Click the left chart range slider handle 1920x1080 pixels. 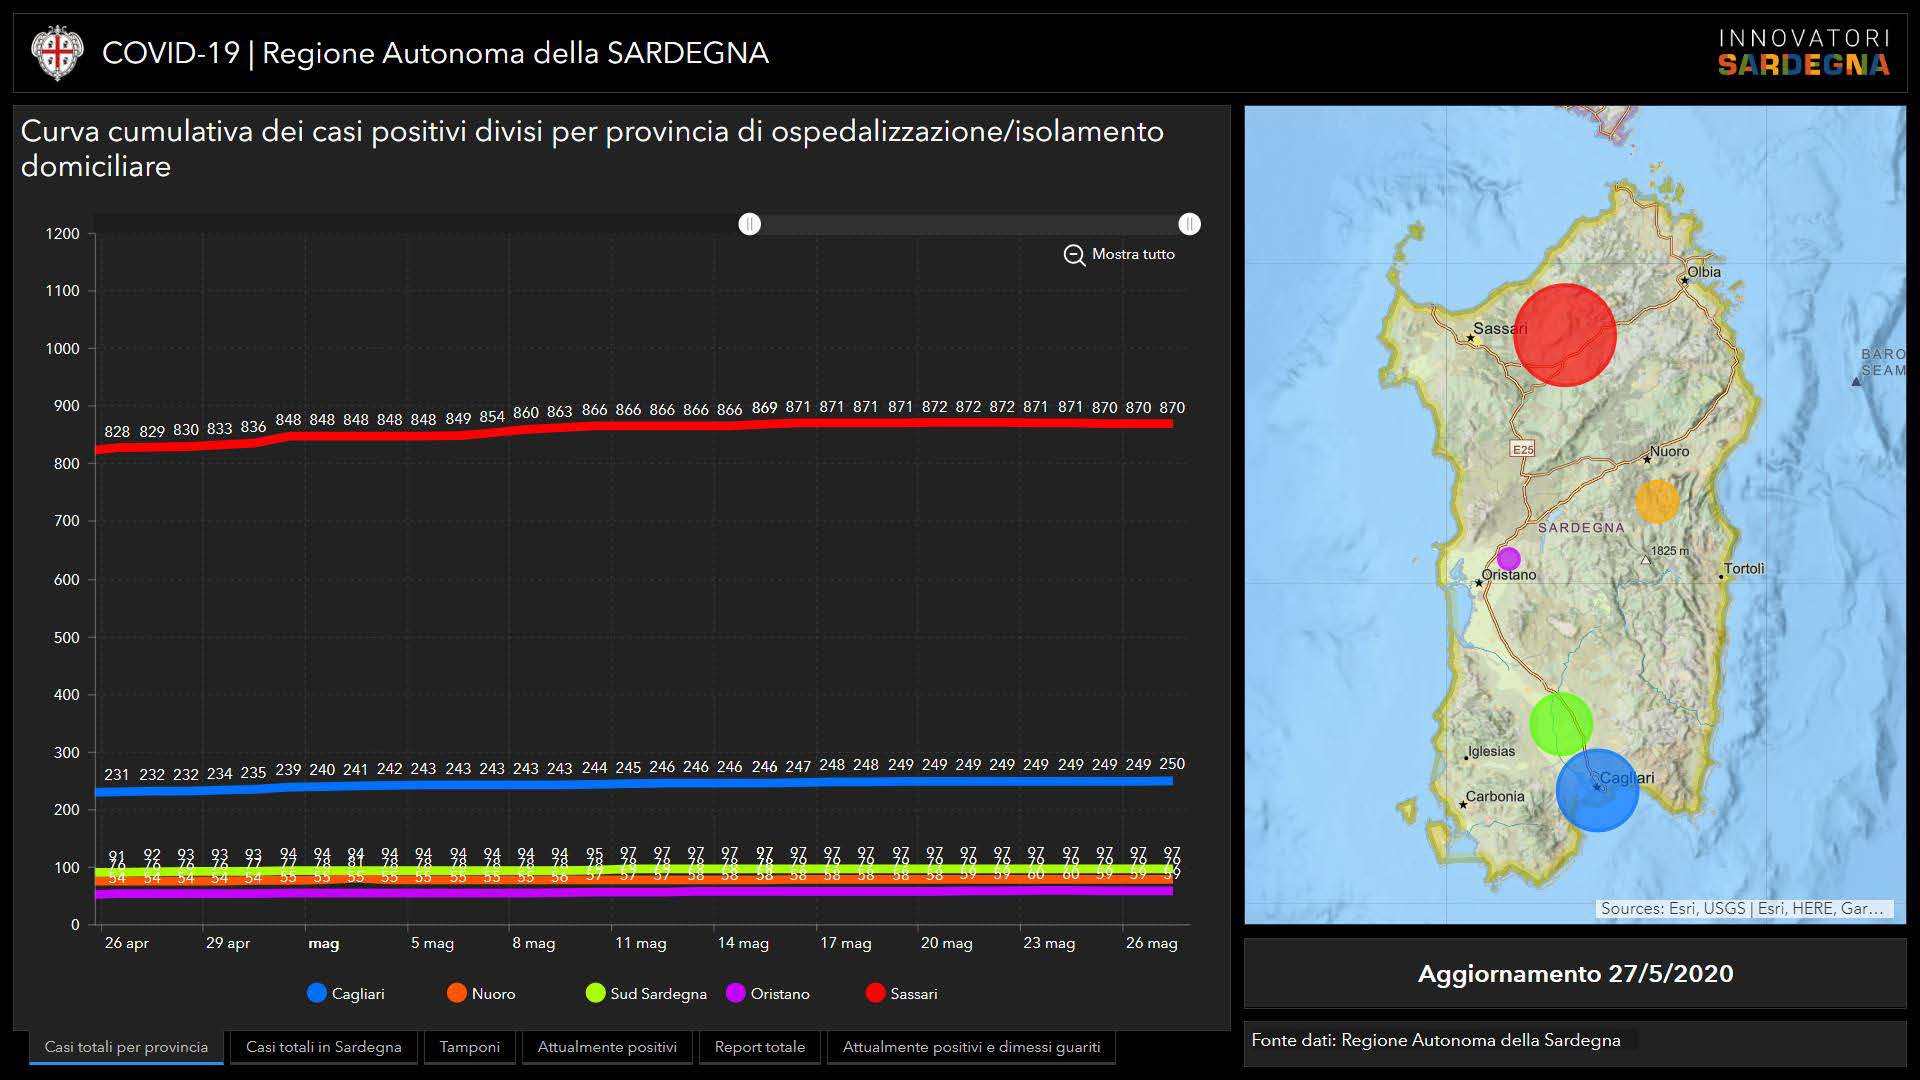[750, 224]
